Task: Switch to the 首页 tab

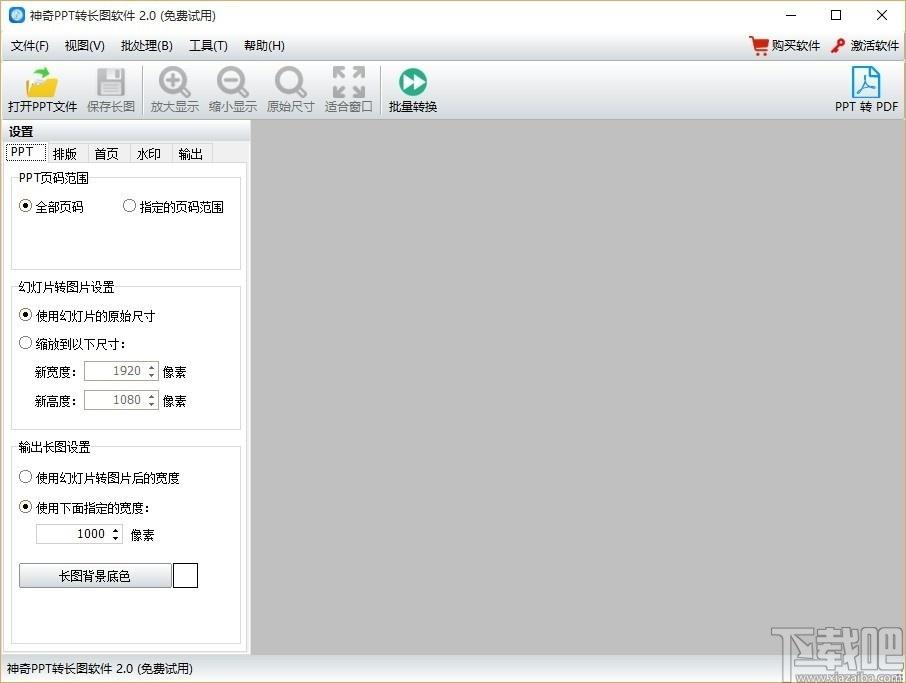Action: coord(106,154)
